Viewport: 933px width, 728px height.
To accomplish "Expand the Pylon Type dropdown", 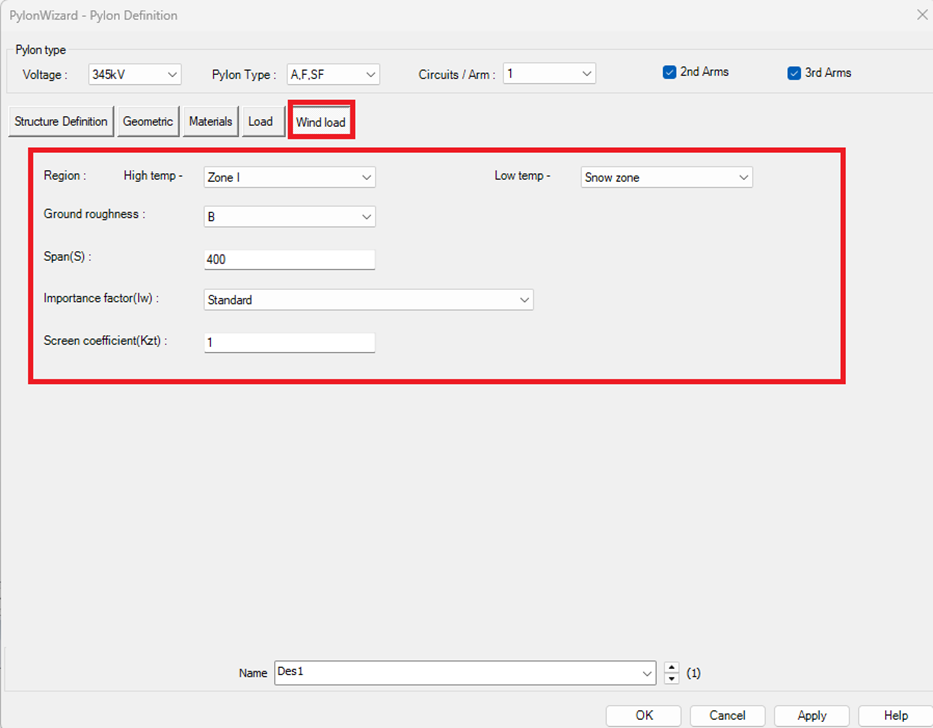I will click(x=333, y=74).
